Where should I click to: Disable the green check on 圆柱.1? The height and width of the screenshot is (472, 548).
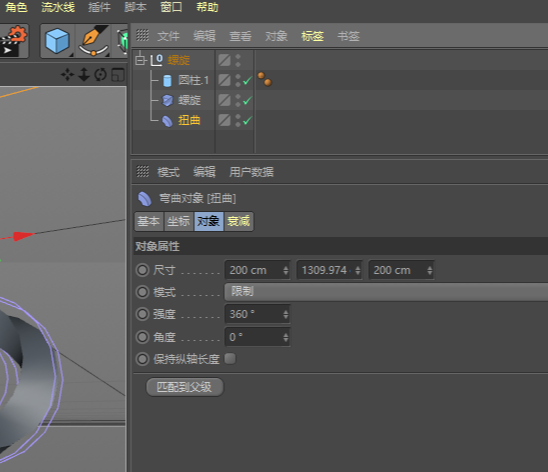(247, 81)
